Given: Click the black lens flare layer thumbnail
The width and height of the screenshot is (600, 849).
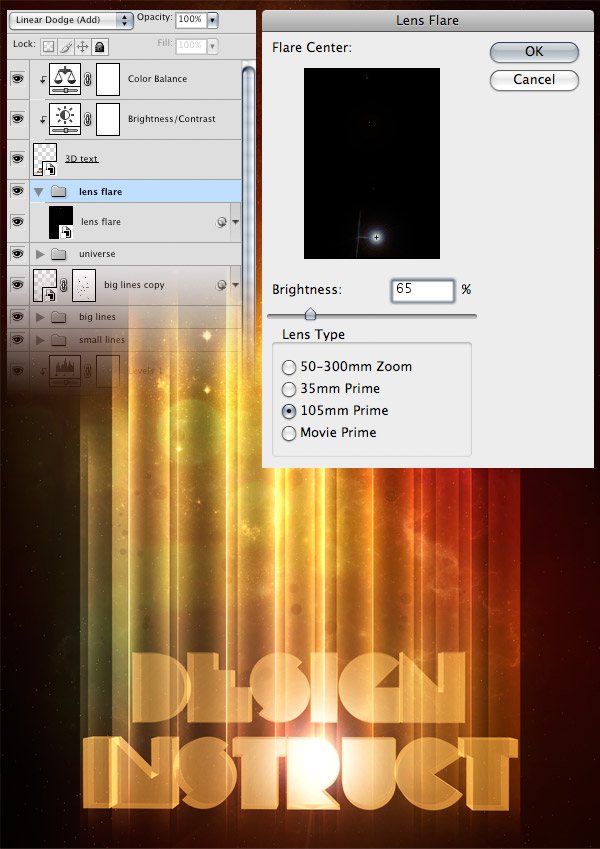Looking at the screenshot, I should (x=61, y=222).
